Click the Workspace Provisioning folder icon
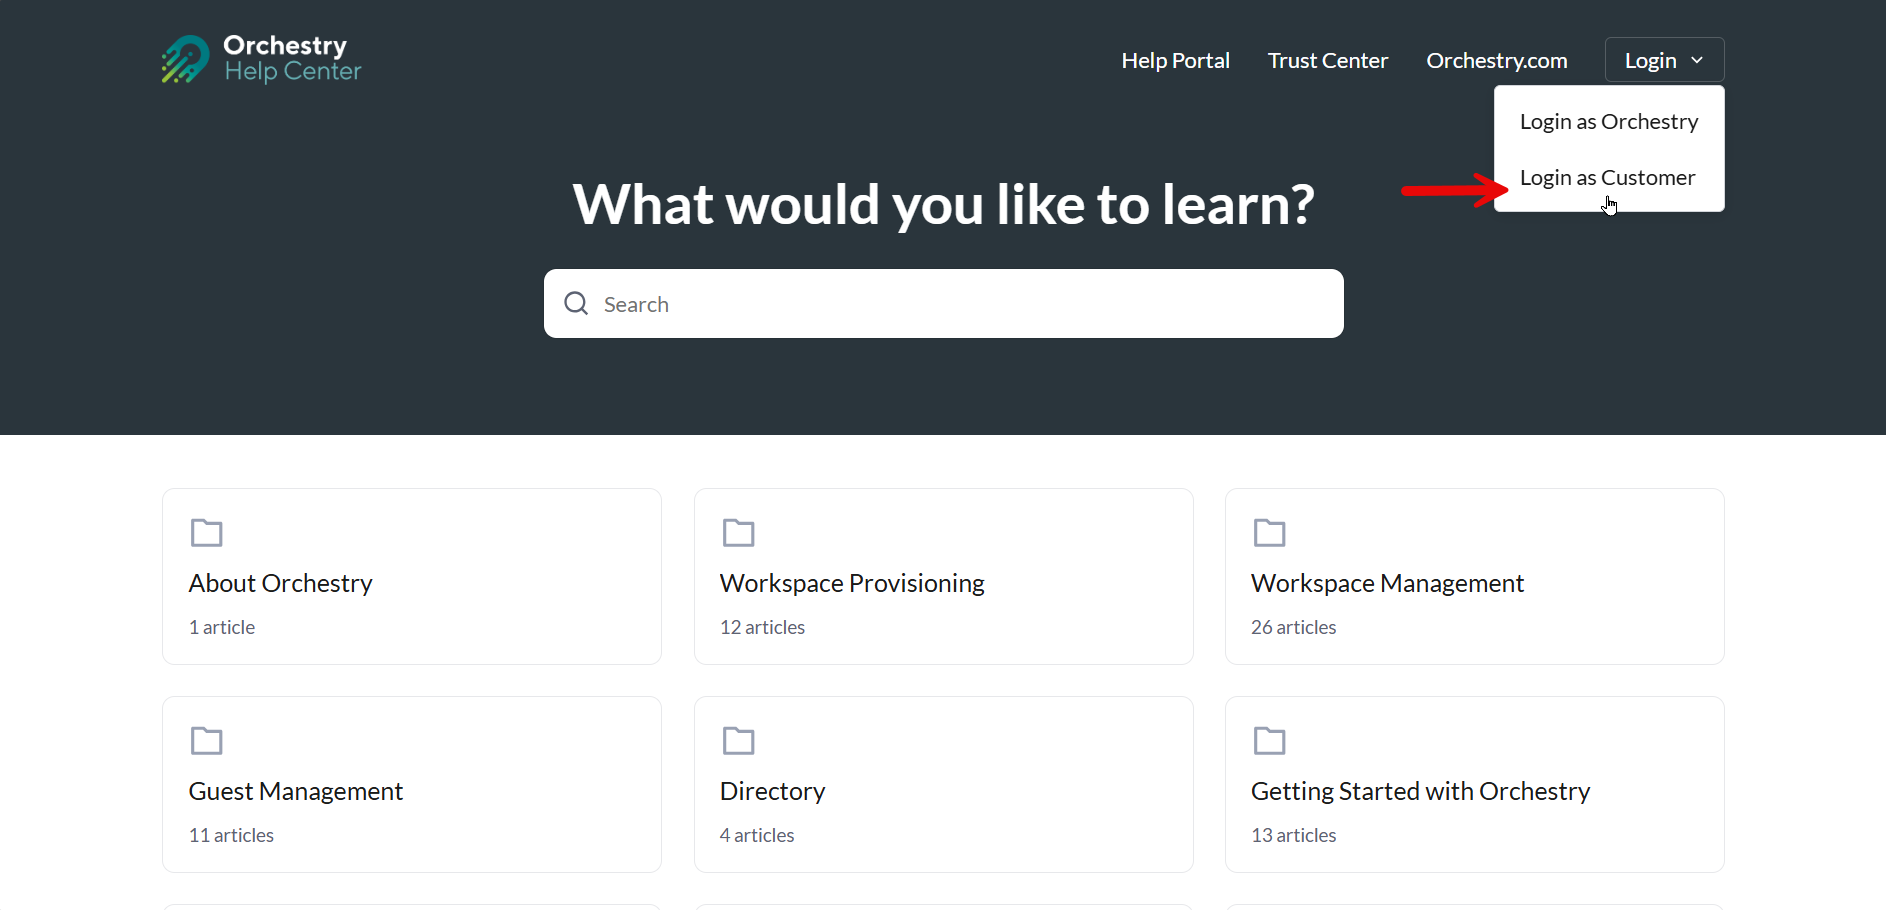 (739, 533)
